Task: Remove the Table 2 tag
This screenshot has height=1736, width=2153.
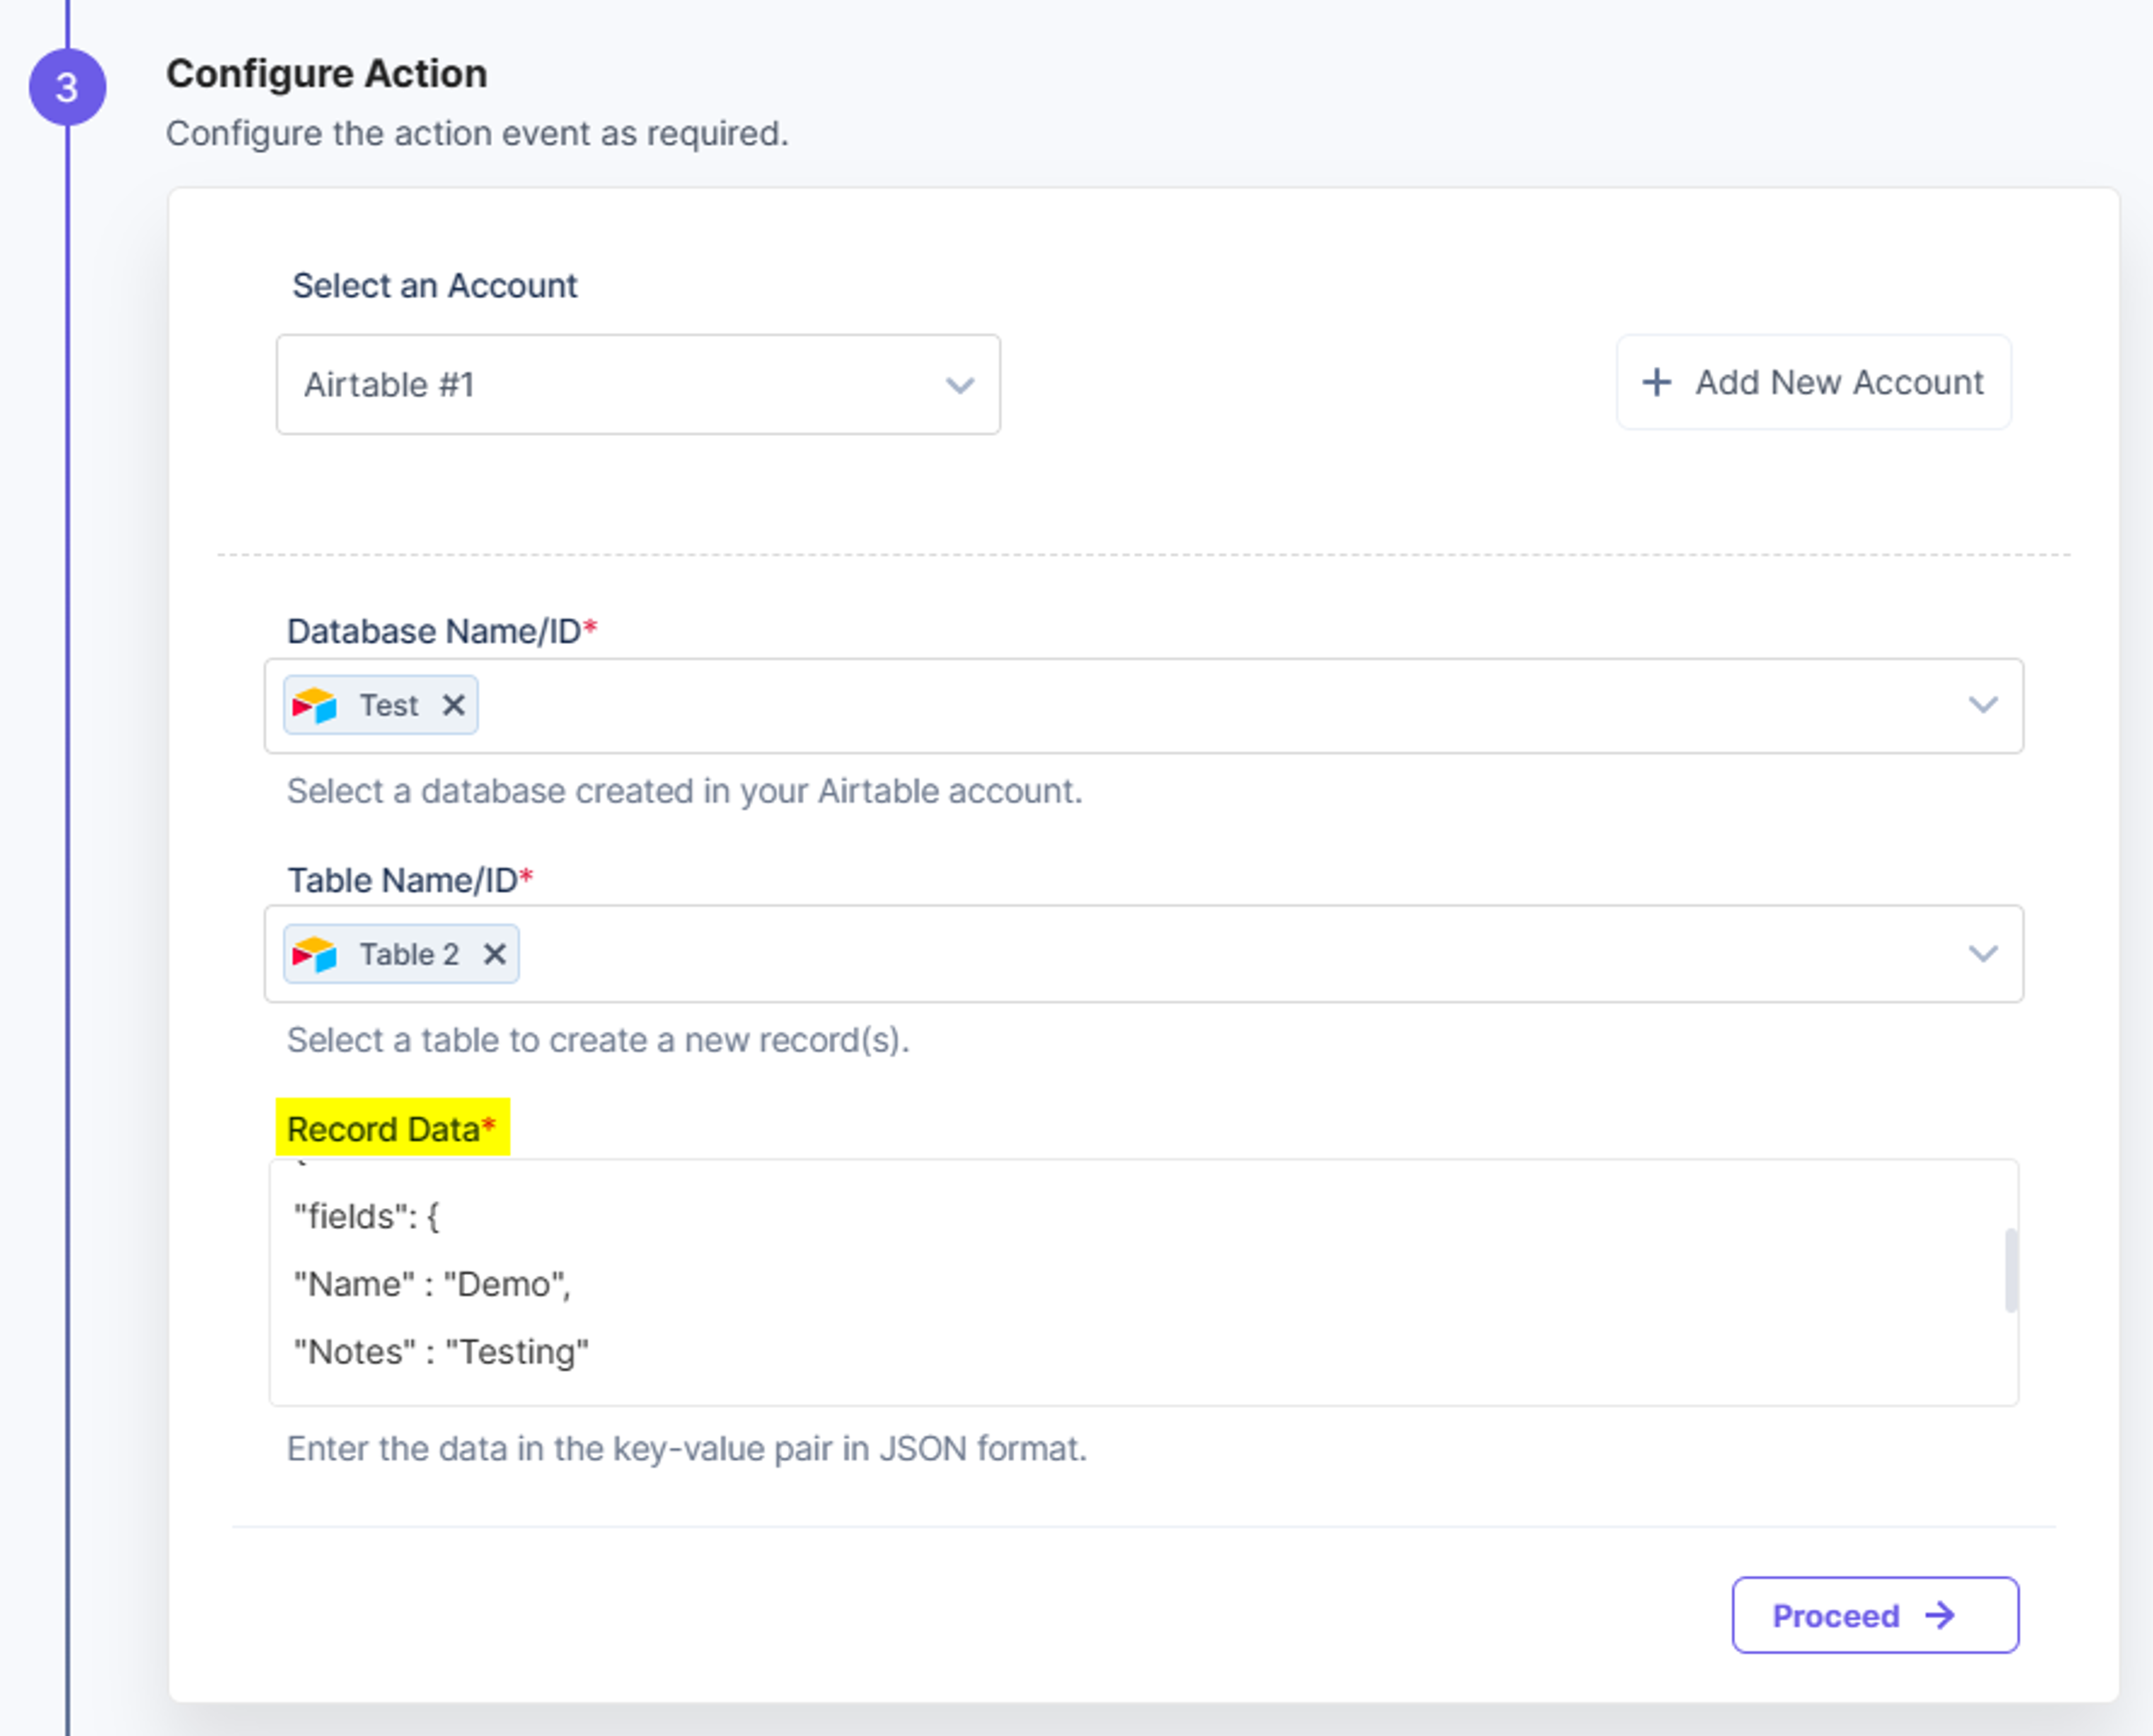Action: tap(494, 954)
